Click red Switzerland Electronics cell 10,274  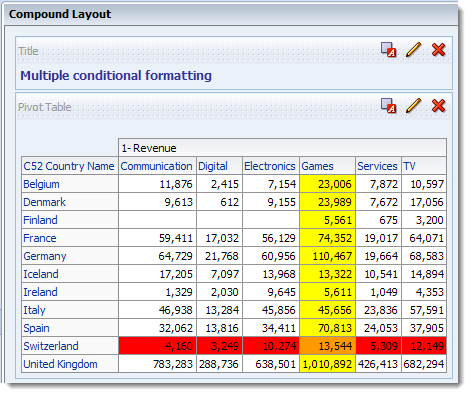pos(271,346)
